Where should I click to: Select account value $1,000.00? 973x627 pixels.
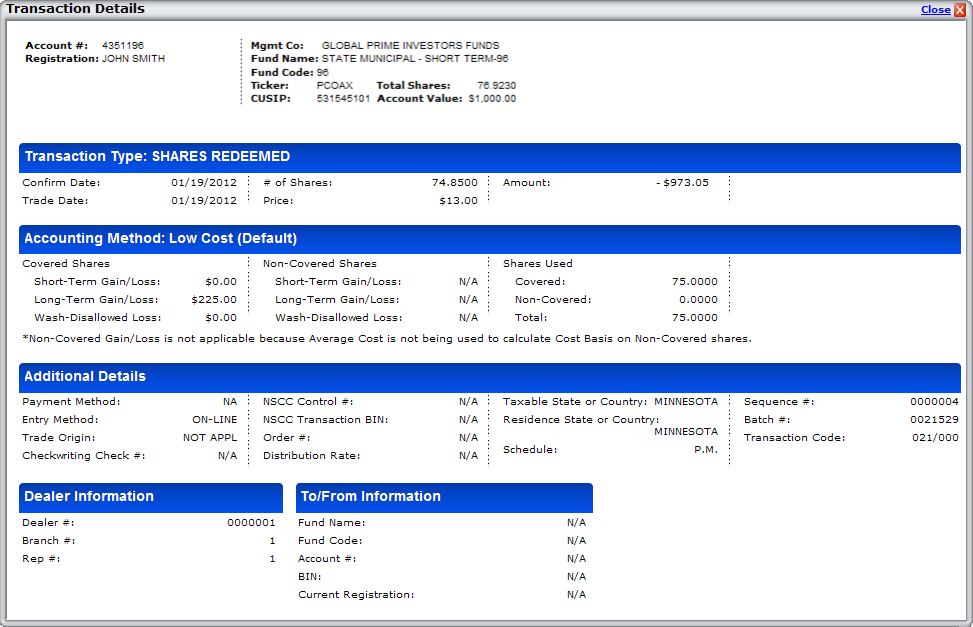tap(492, 98)
